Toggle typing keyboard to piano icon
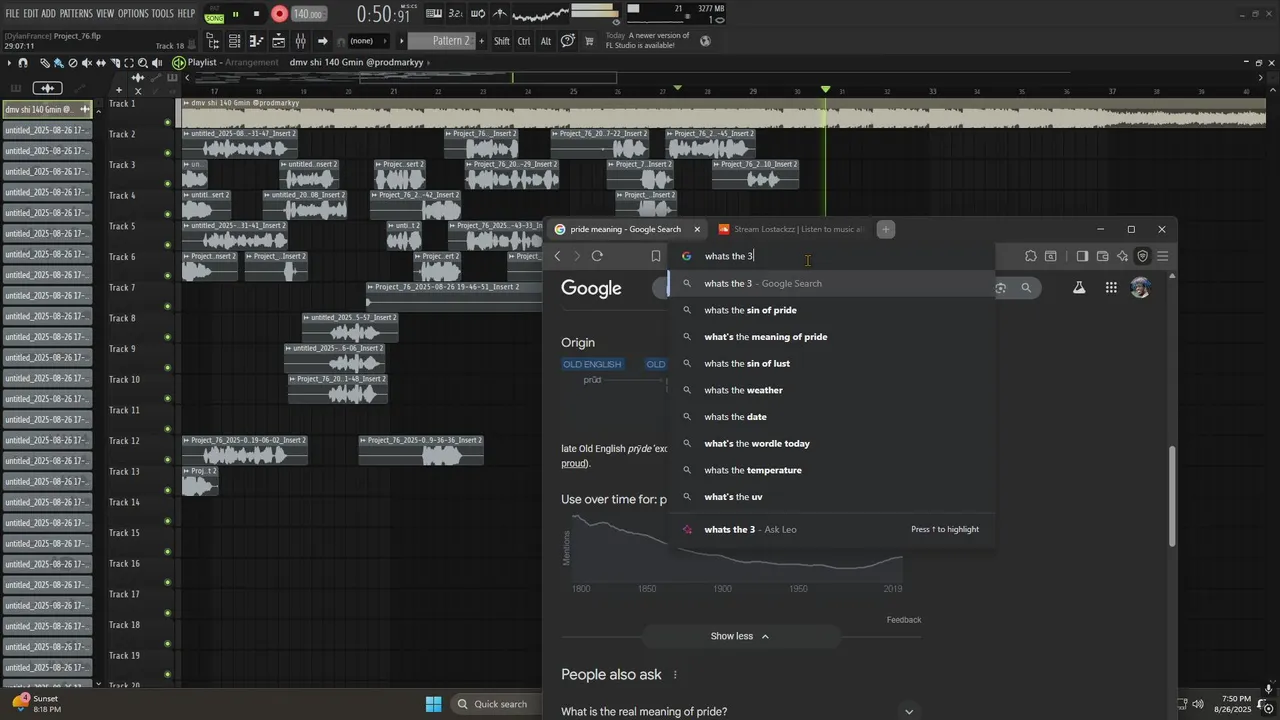Image resolution: width=1280 pixels, height=720 pixels. (x=434, y=14)
